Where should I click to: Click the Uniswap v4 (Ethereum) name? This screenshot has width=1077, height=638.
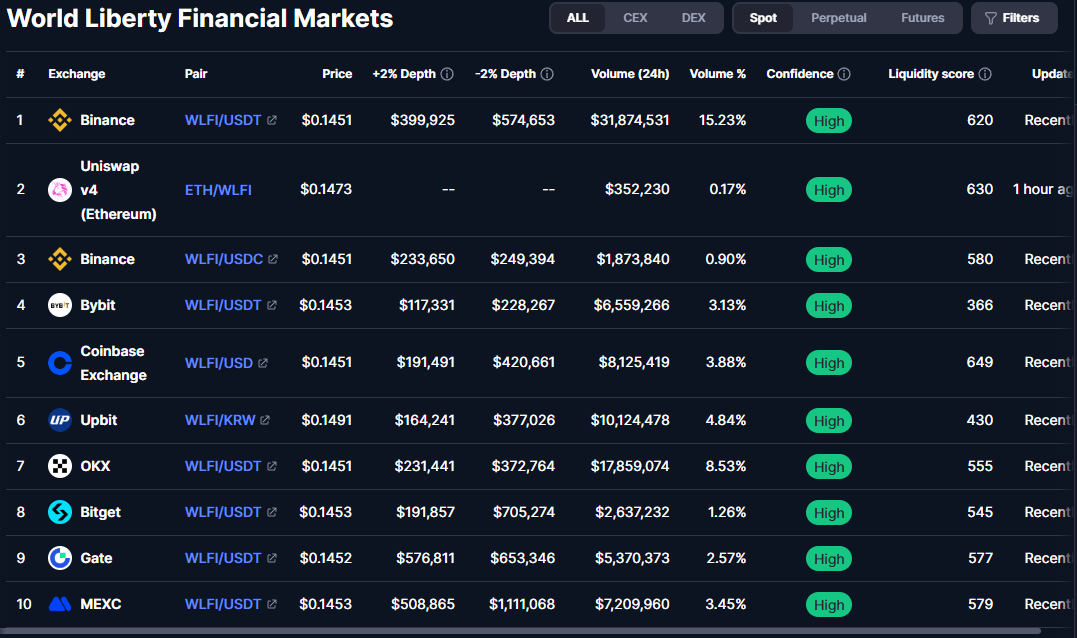click(x=118, y=190)
